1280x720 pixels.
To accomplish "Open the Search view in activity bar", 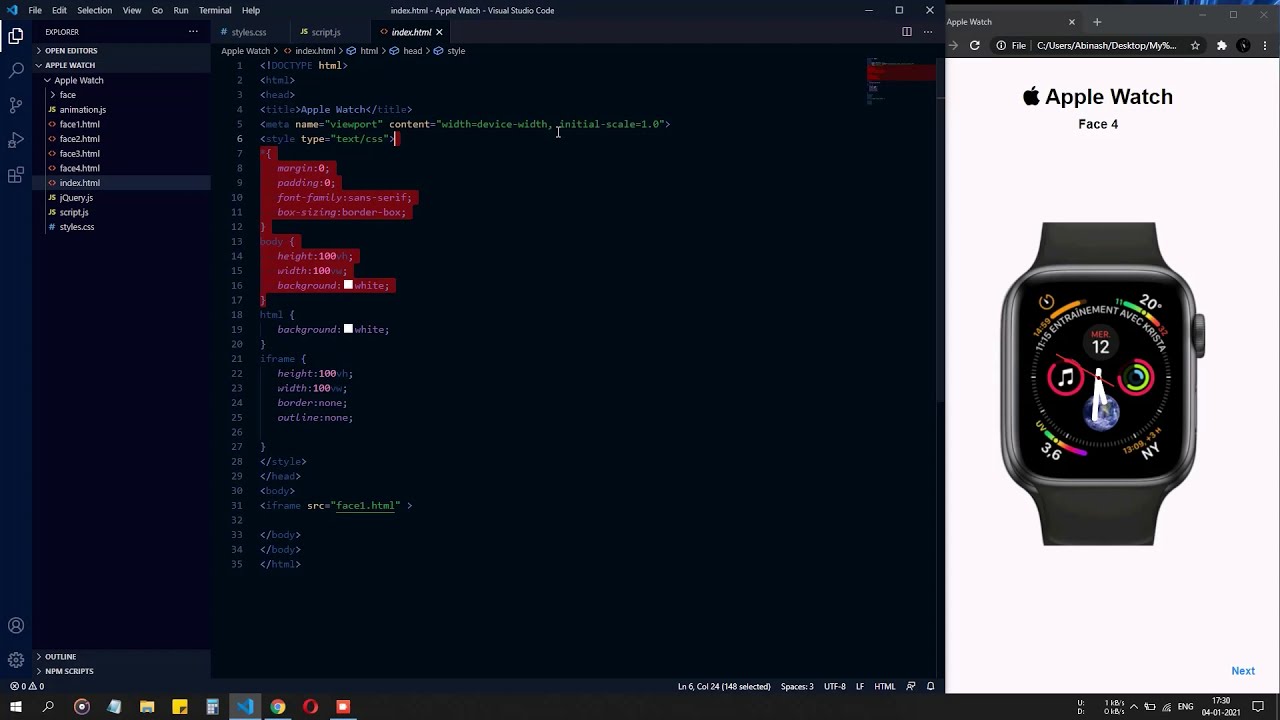I will click(x=16, y=70).
